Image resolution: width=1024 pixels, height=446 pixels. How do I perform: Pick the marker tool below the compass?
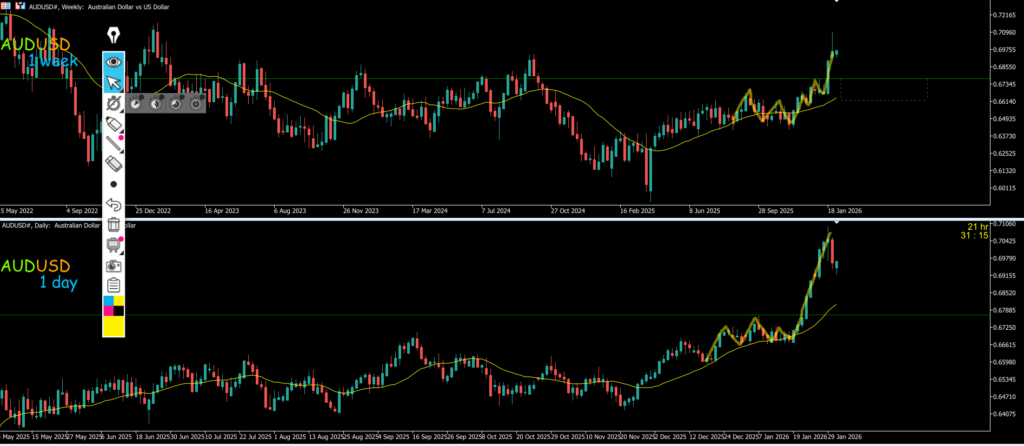coord(114,123)
